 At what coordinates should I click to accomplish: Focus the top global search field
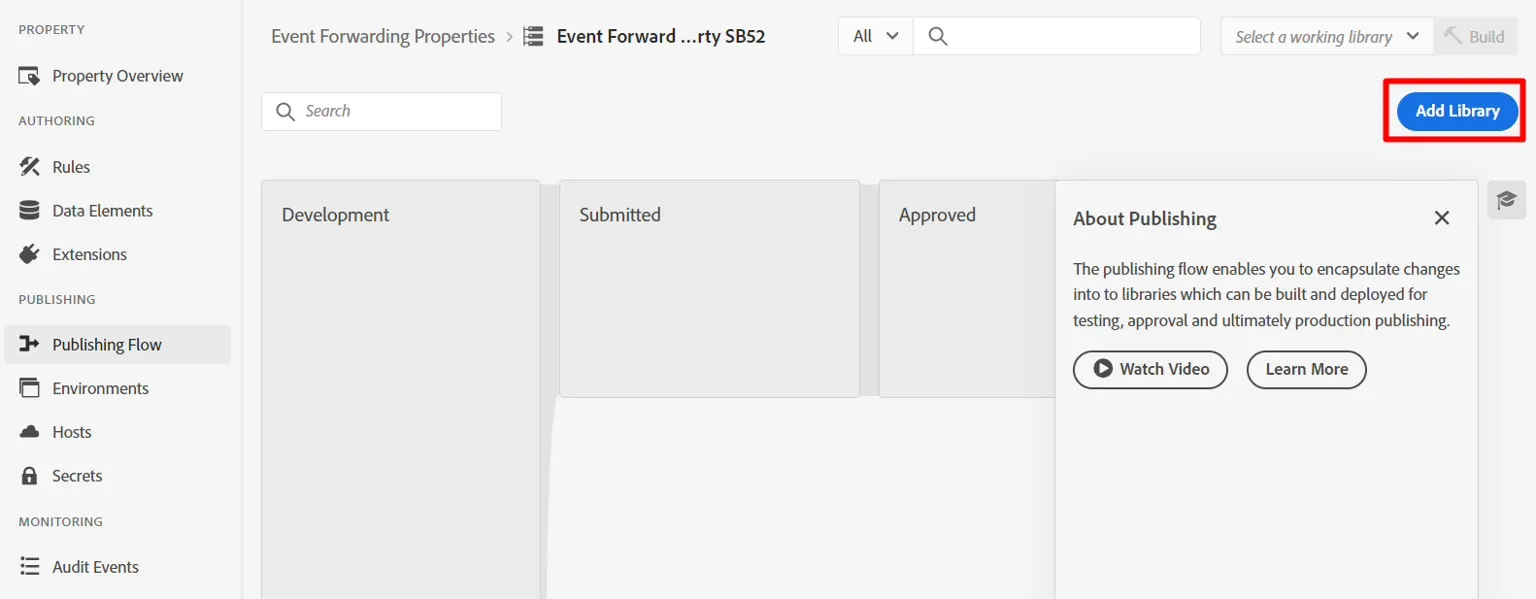coord(1056,36)
